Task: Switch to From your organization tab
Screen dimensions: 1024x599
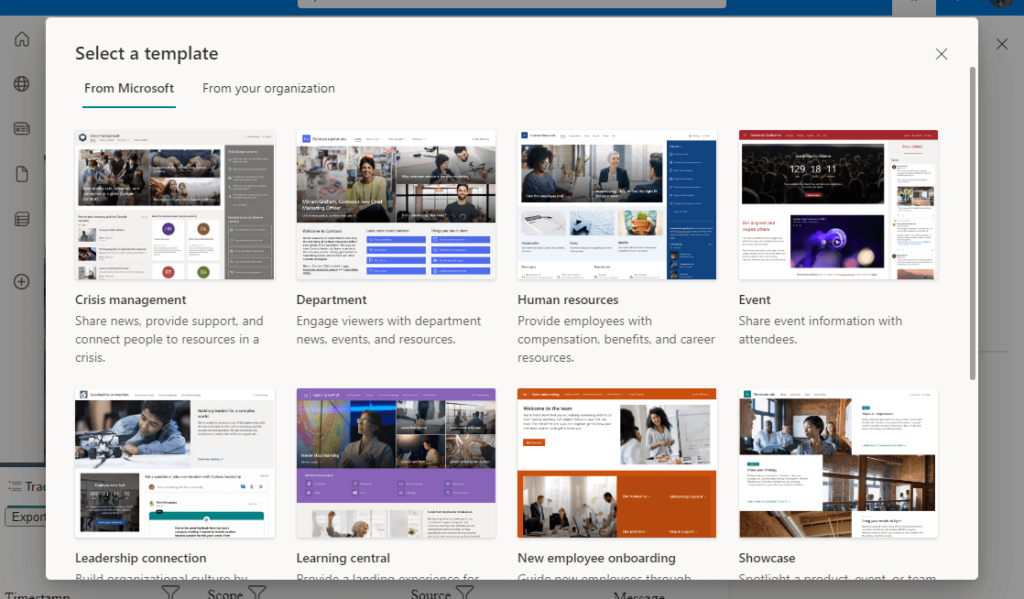Action: point(268,88)
